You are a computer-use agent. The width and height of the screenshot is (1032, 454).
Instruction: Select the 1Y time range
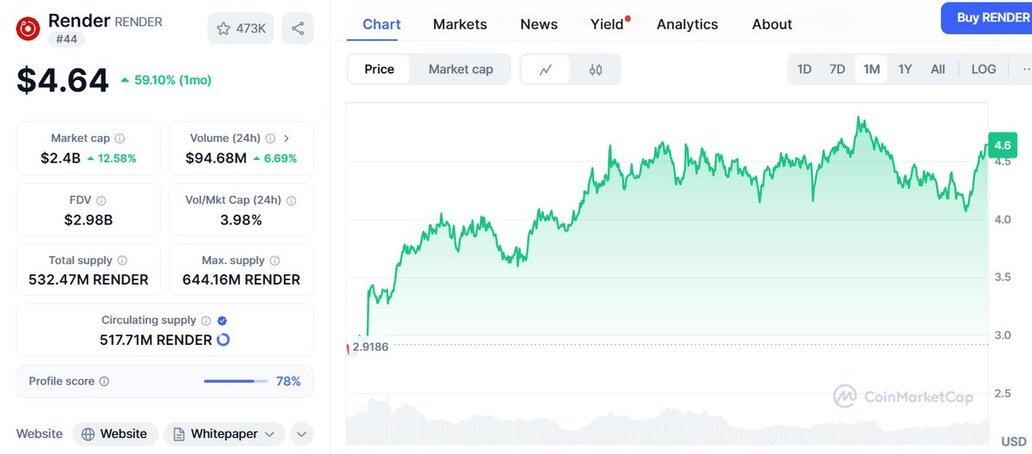click(905, 69)
